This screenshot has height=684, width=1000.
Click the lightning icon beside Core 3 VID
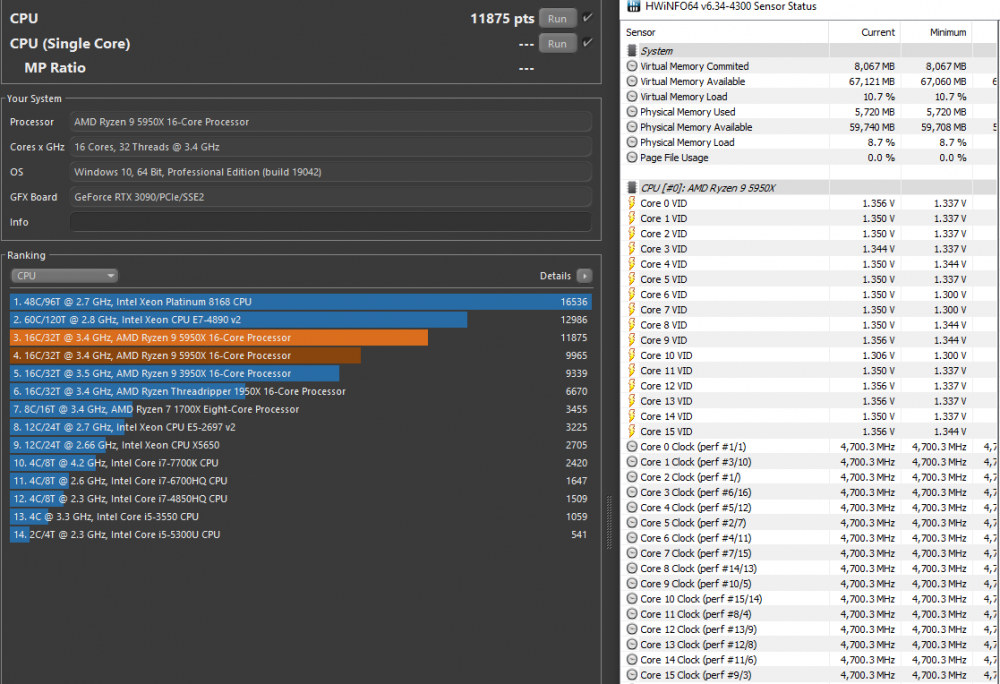point(632,249)
